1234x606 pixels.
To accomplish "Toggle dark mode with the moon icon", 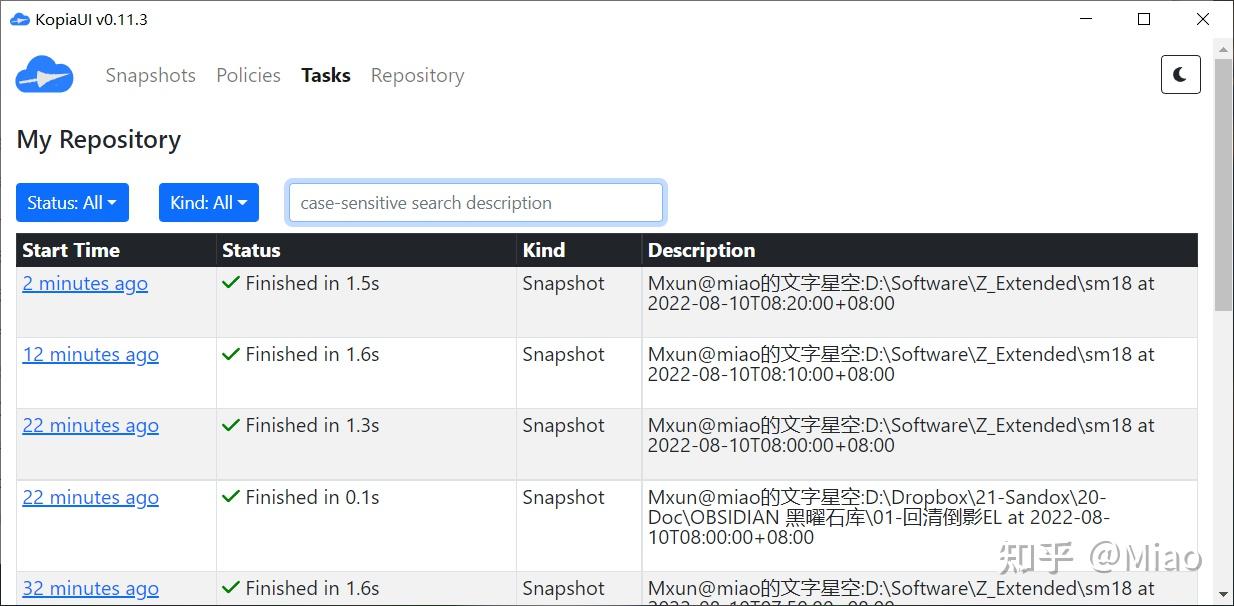I will coord(1180,75).
